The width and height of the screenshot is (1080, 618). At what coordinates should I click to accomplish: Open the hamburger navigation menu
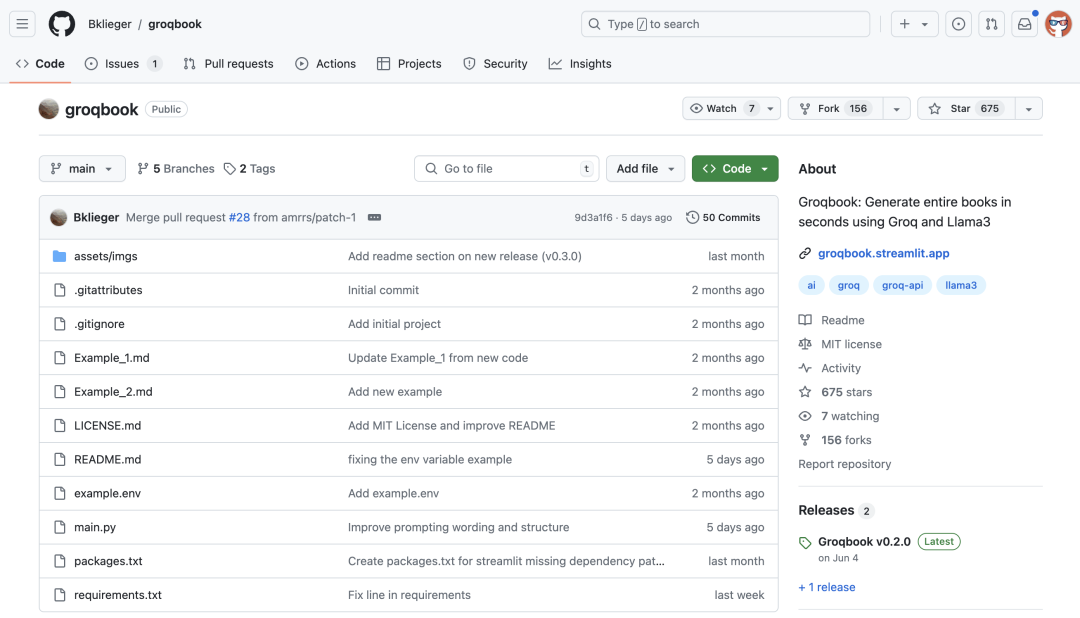[22, 24]
